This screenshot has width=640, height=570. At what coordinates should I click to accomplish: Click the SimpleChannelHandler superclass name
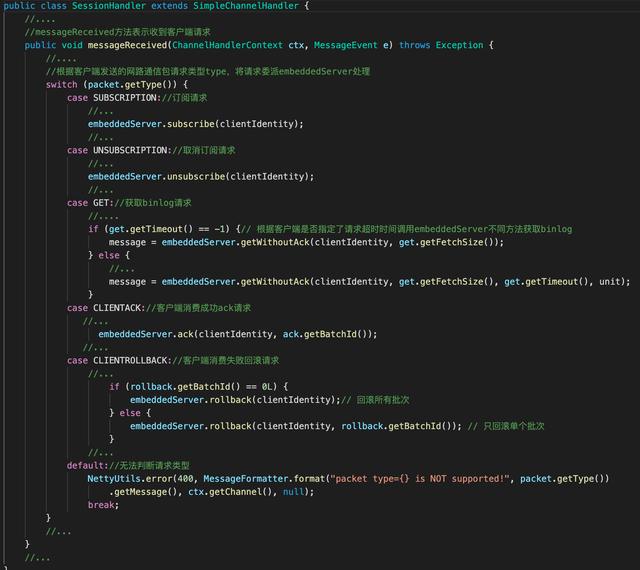pyautogui.click(x=246, y=6)
